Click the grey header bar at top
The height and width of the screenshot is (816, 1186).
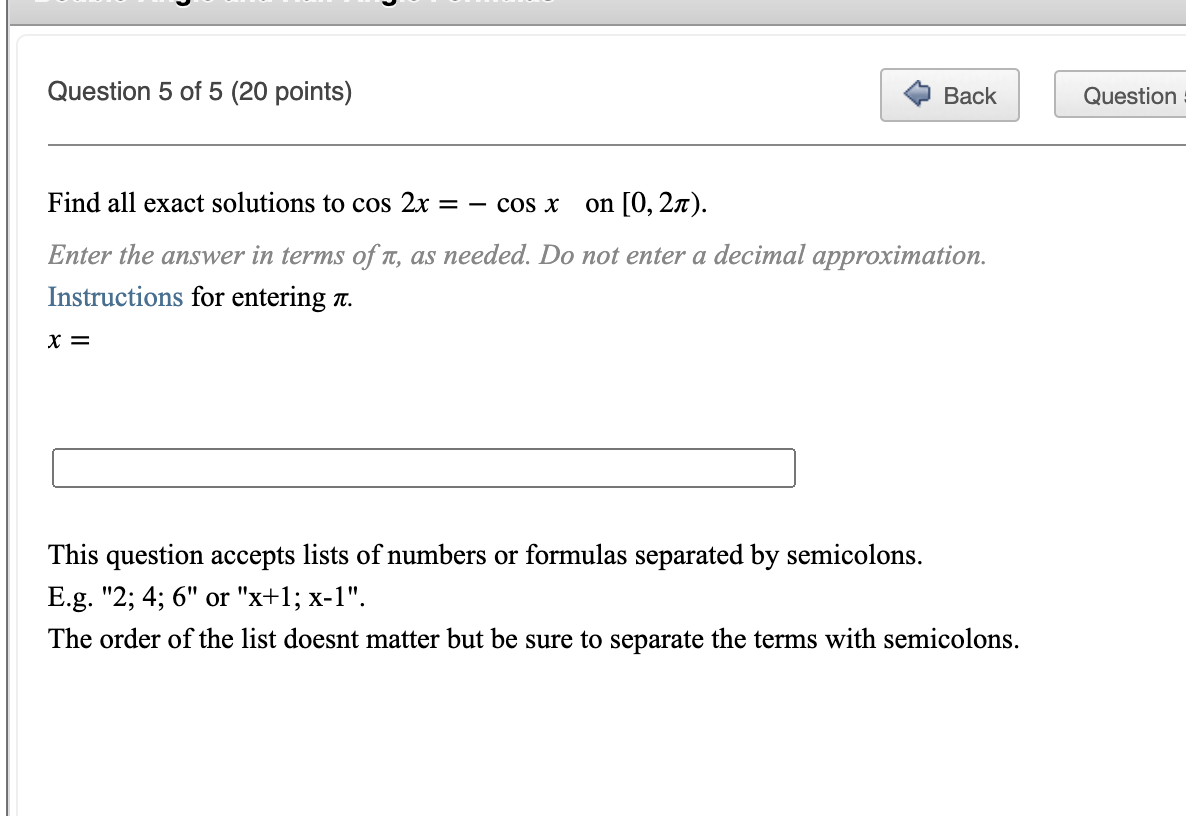point(600,5)
